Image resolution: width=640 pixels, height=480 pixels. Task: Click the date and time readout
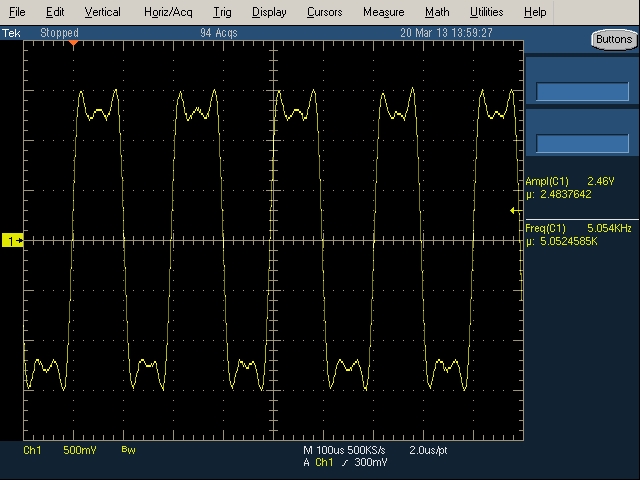[446, 33]
